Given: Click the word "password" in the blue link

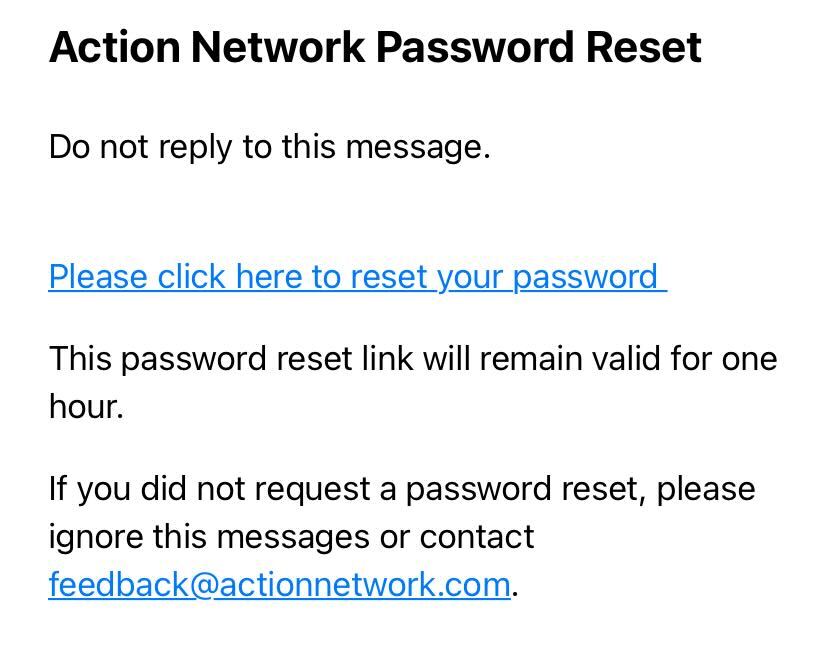Looking at the screenshot, I should [x=585, y=278].
